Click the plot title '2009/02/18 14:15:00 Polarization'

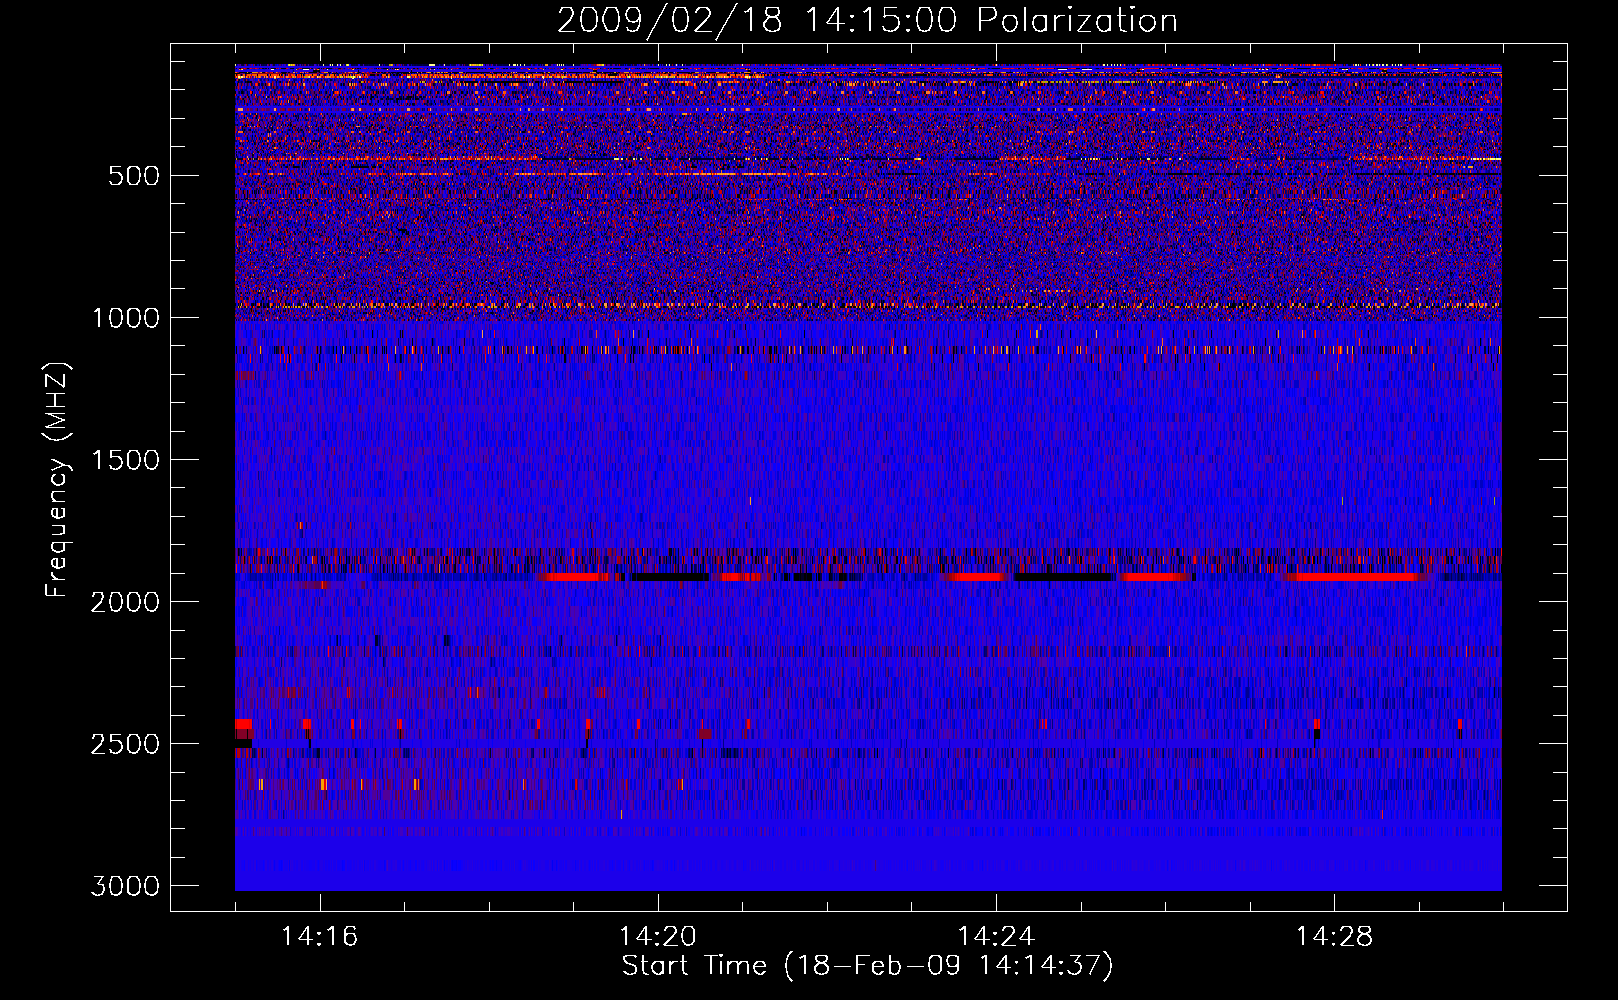coord(867,20)
